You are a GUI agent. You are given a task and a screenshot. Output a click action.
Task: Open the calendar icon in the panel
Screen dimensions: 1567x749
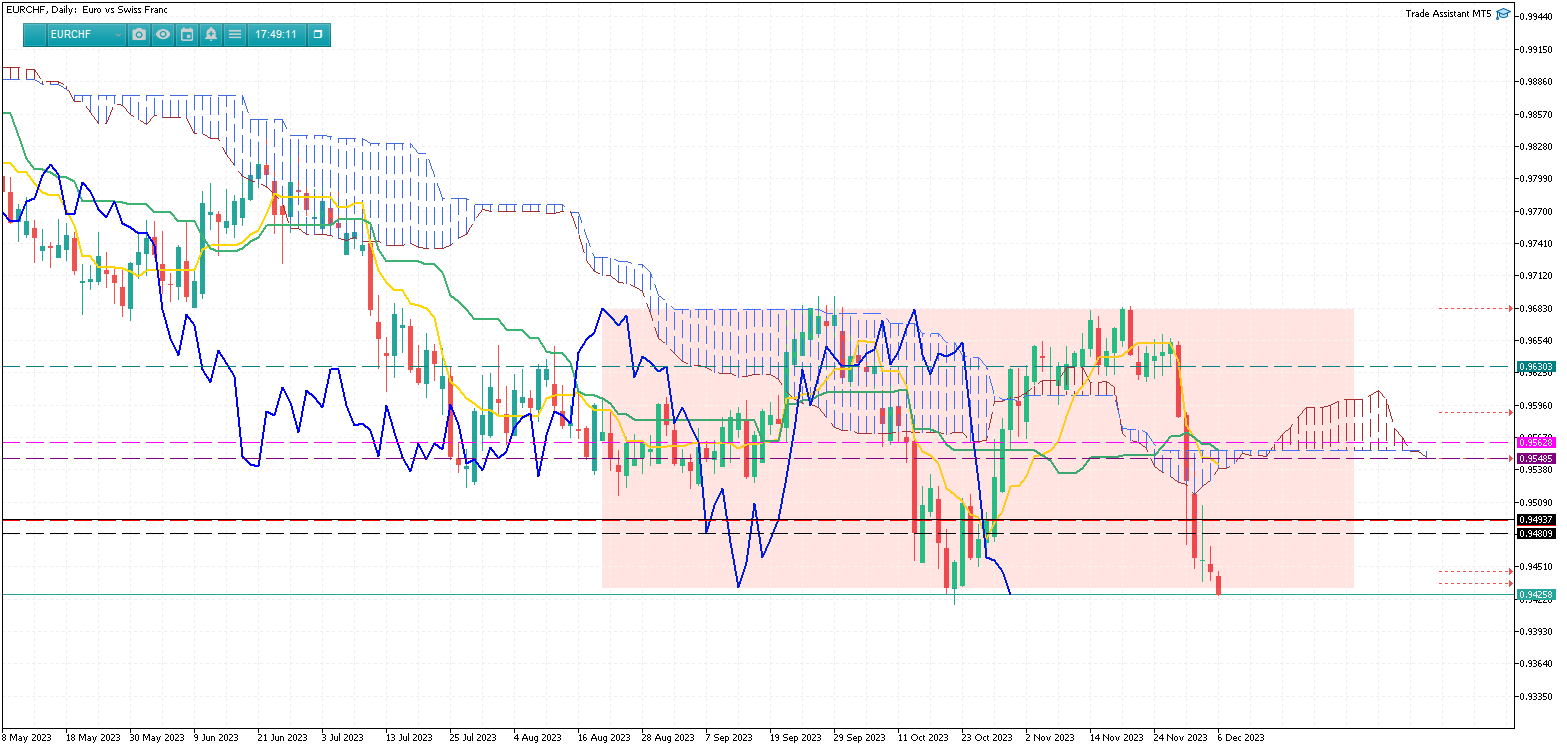click(187, 34)
